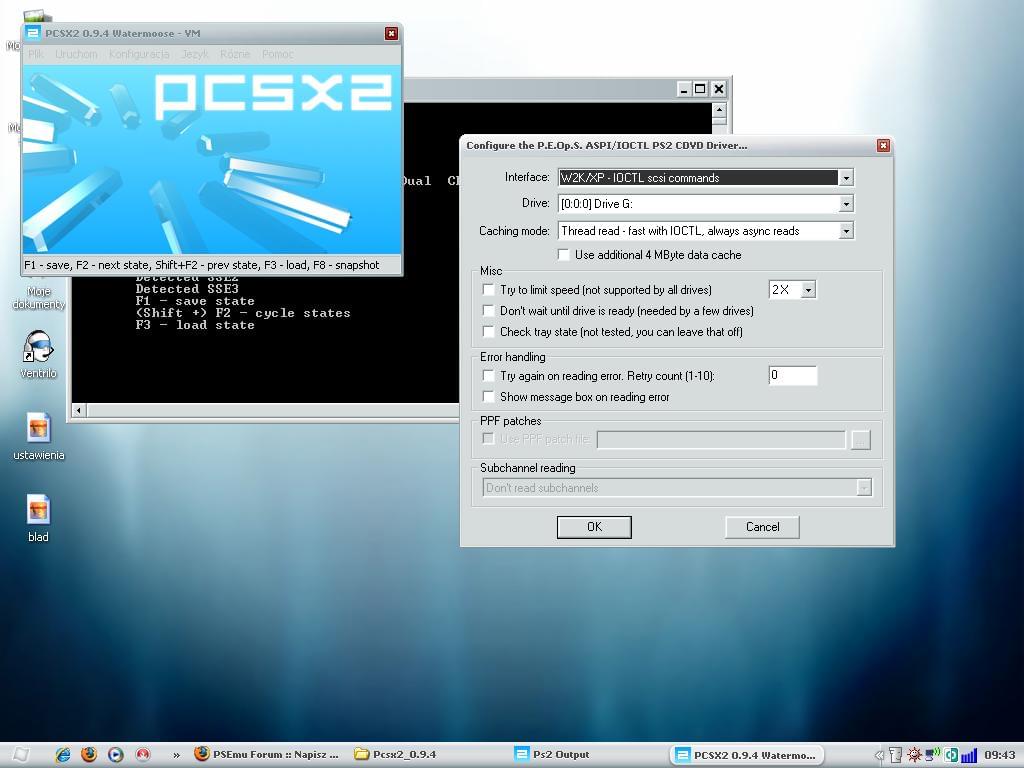The height and width of the screenshot is (768, 1024).
Task: Click Cancel in CDVD Driver dialog
Action: [762, 527]
